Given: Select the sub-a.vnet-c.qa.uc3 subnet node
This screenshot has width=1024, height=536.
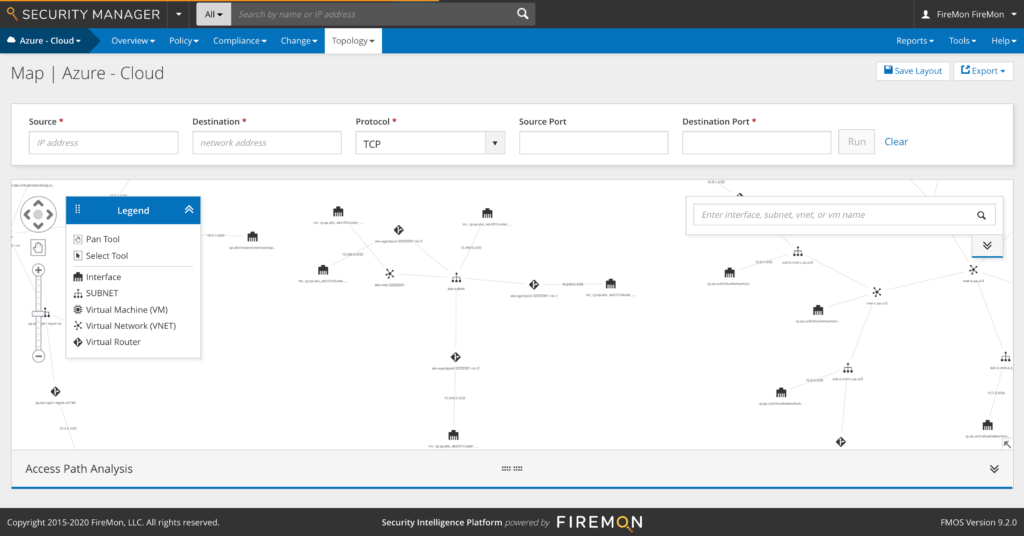Looking at the screenshot, I should point(848,368).
